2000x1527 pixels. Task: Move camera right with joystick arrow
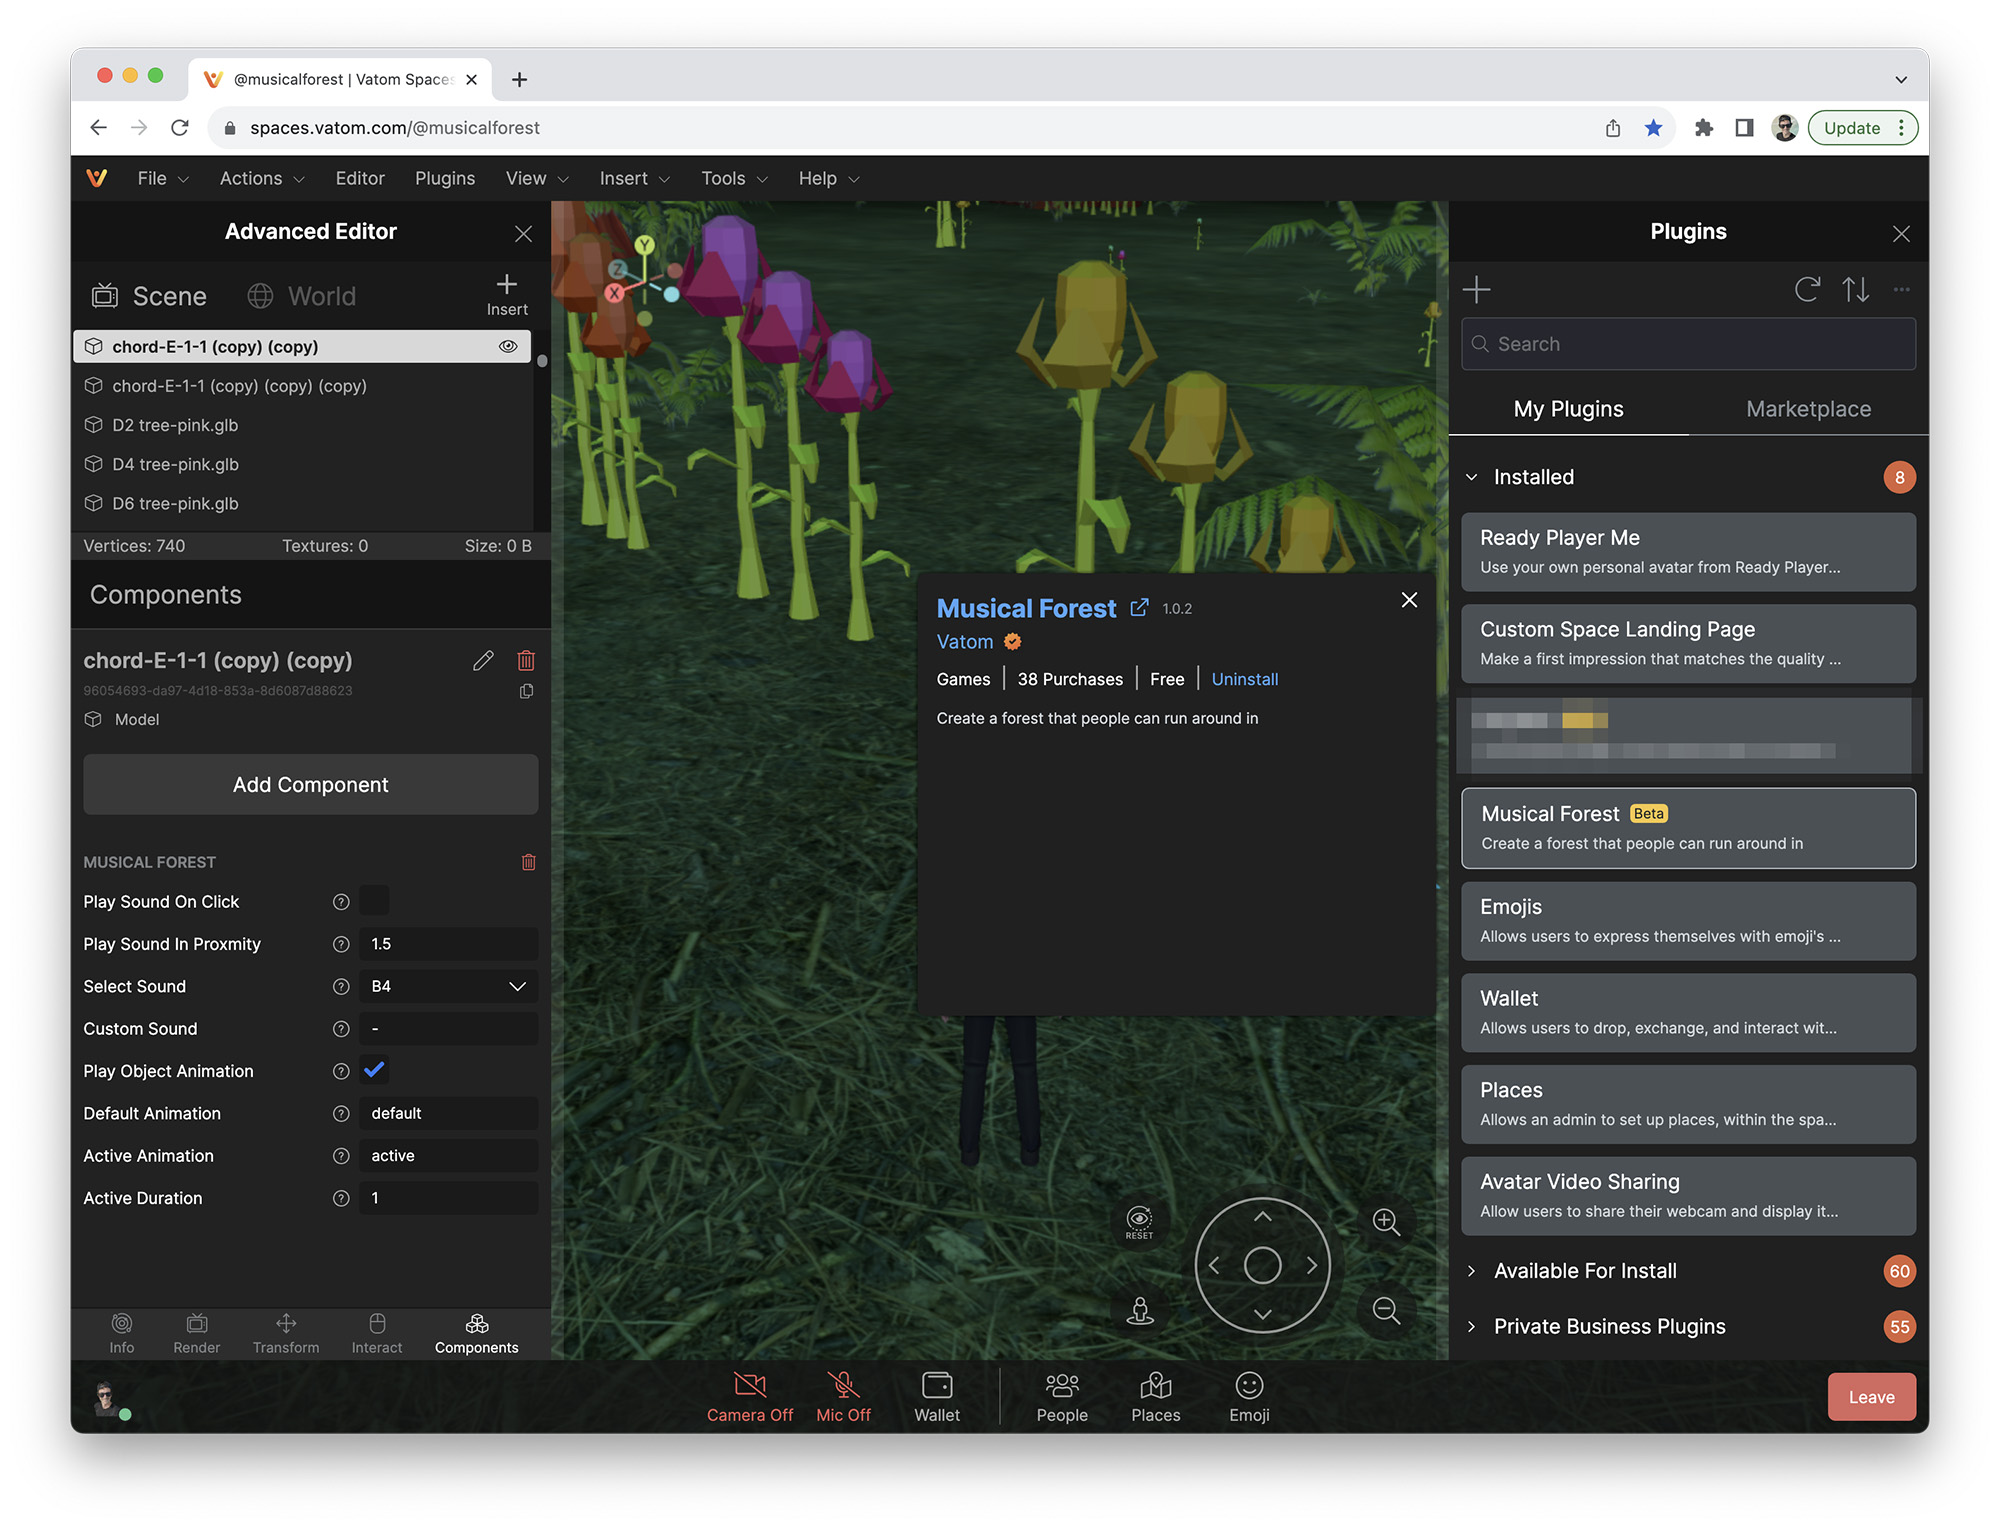point(1312,1266)
